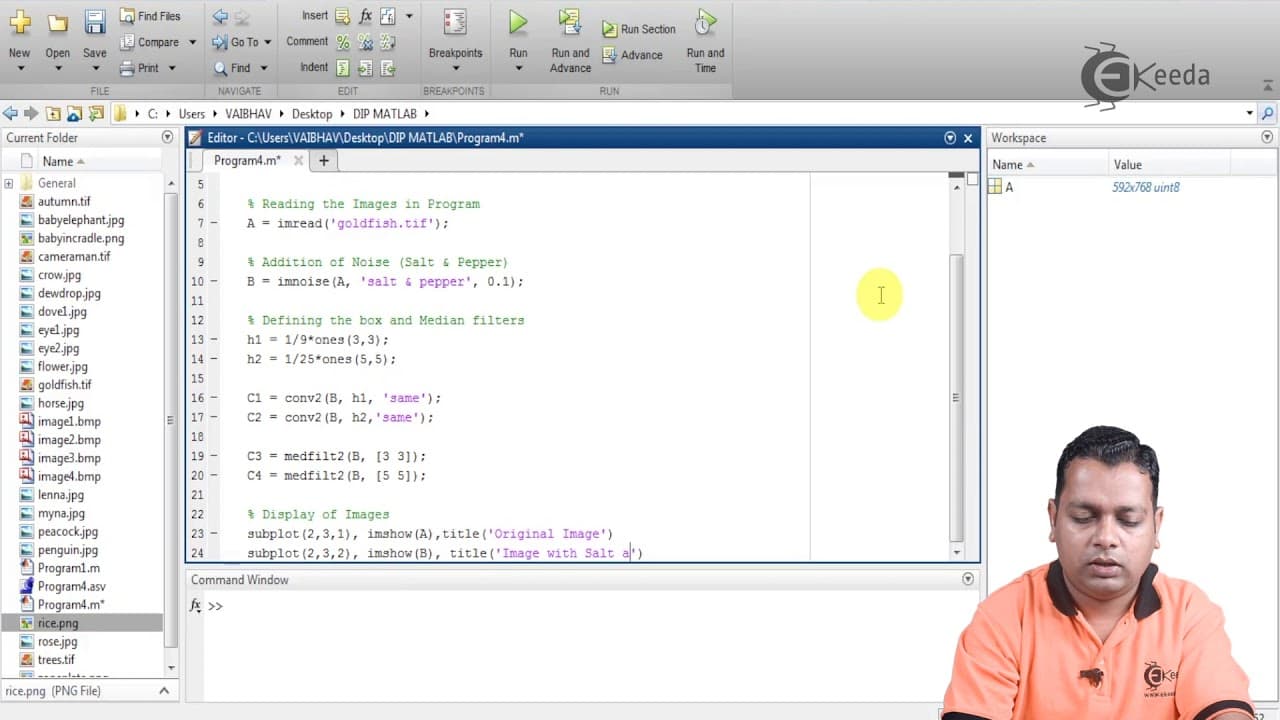Select Program1.m file

68,568
